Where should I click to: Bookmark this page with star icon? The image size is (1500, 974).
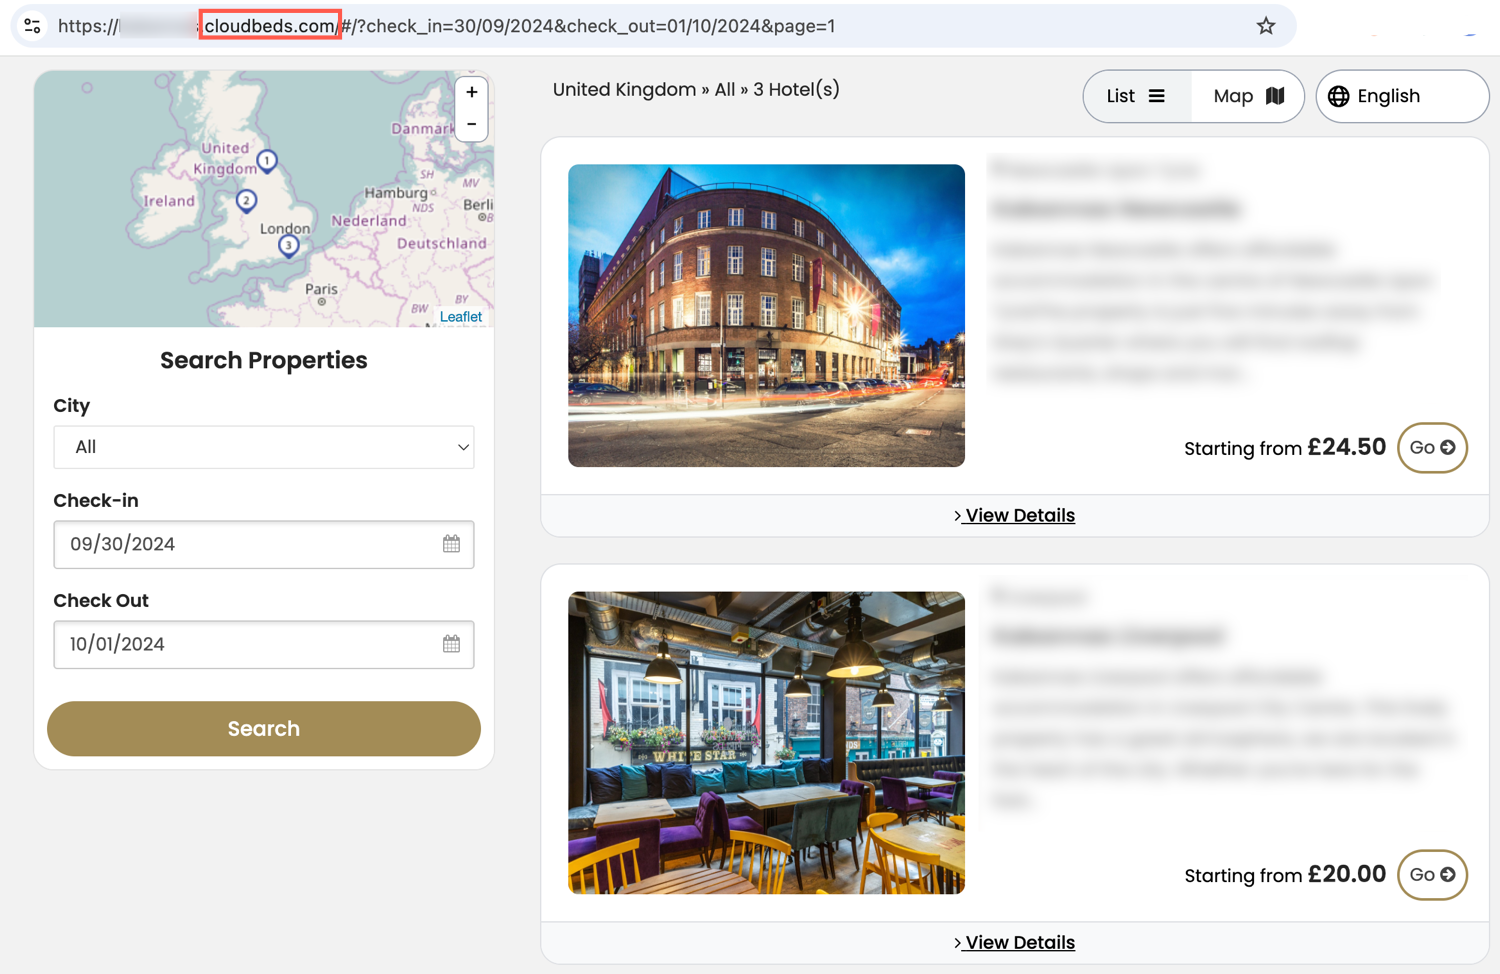(x=1266, y=26)
